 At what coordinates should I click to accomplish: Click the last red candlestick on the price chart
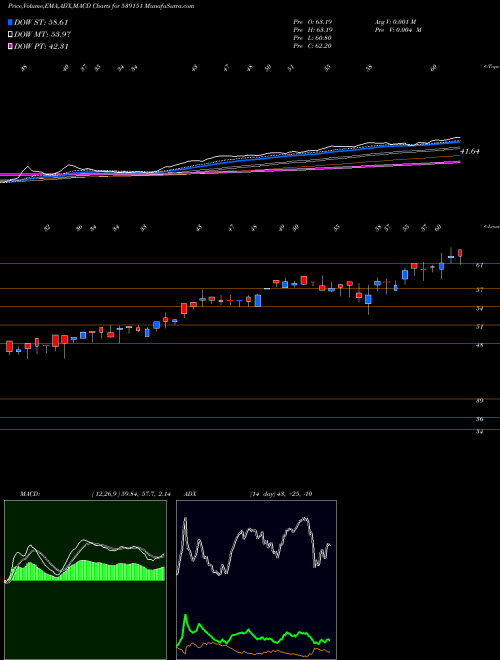coord(460,253)
